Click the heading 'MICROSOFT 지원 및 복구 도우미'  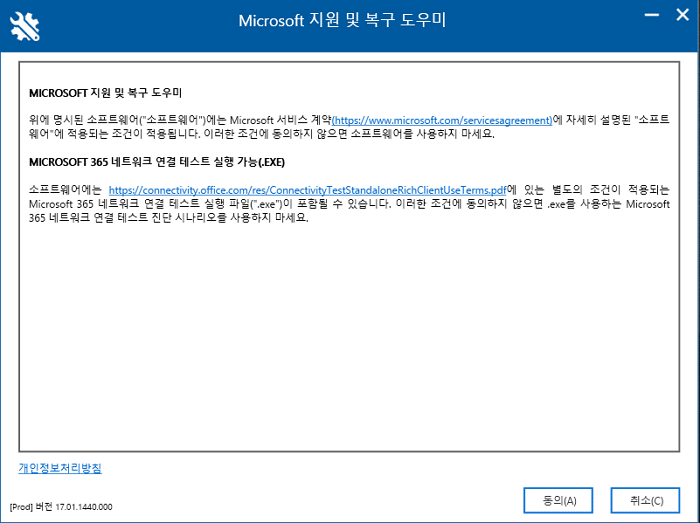tap(105, 93)
